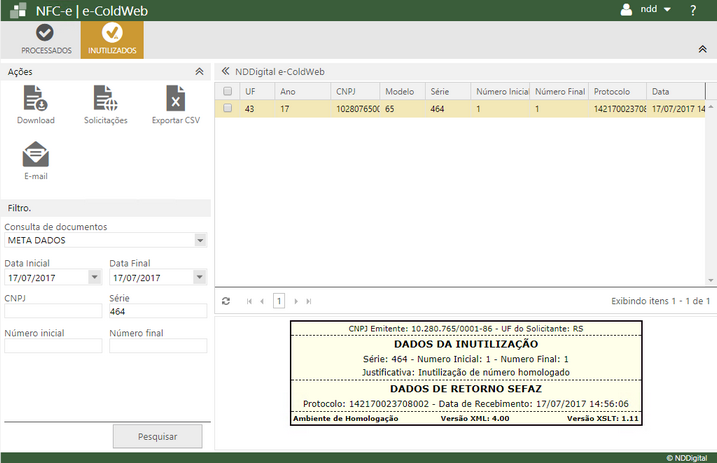Click the Download action icon
Viewport: 717px width, 463px height.
(x=36, y=99)
